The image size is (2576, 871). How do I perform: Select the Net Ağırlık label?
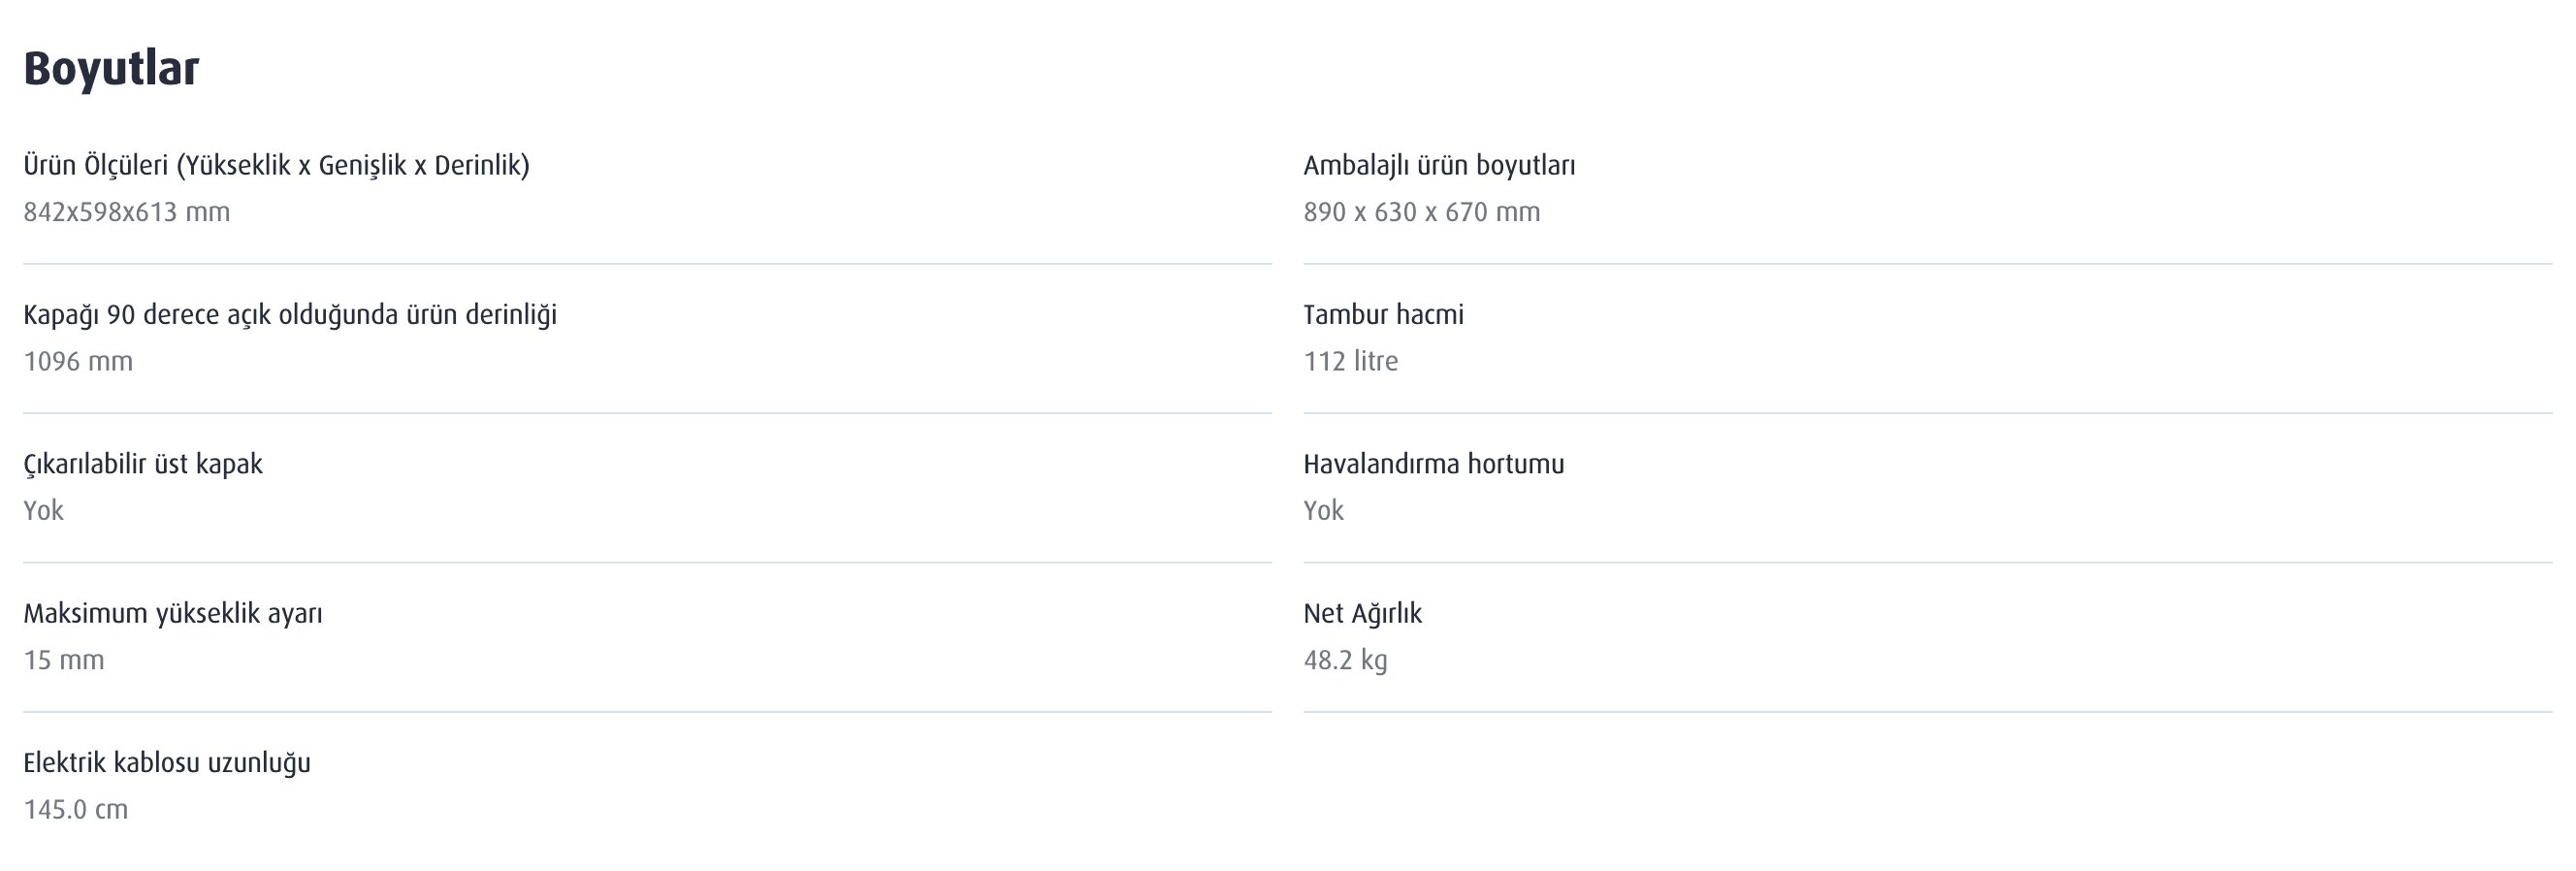[1362, 613]
